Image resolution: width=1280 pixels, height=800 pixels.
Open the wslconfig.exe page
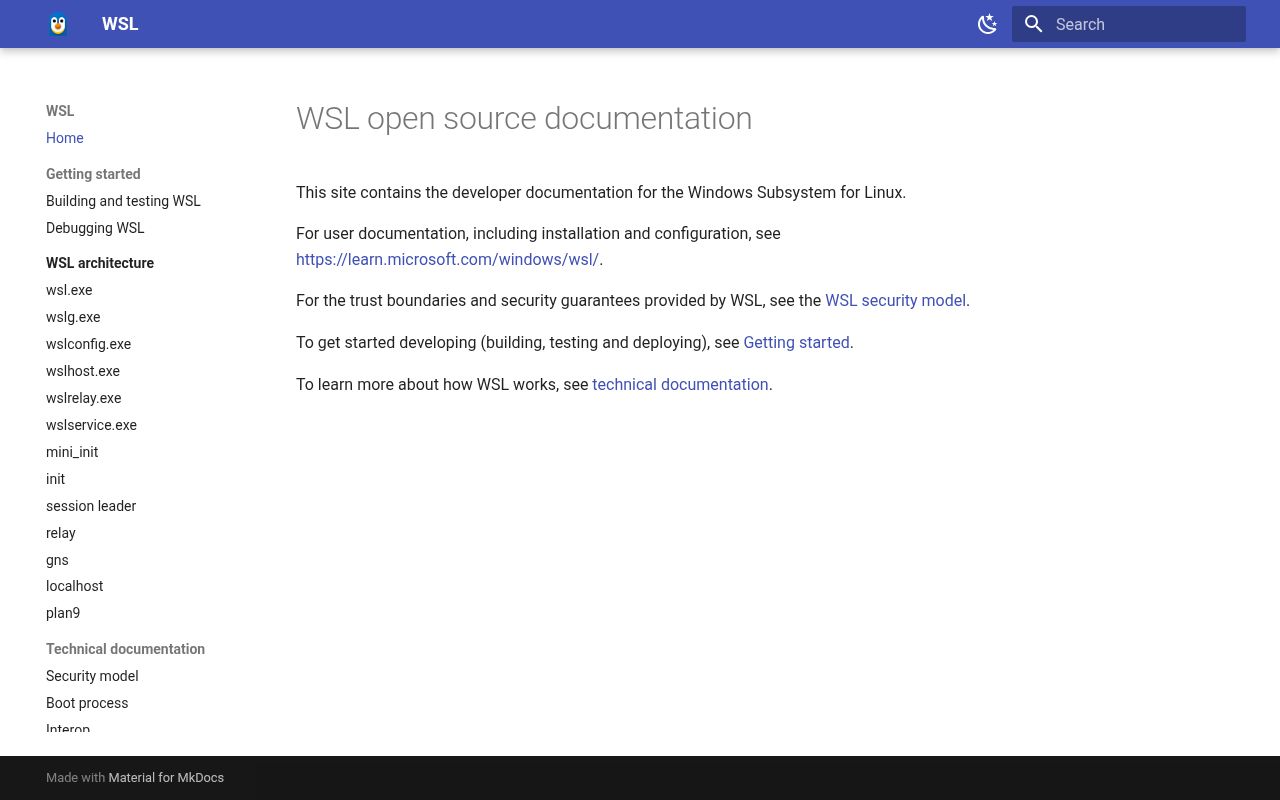[88, 344]
